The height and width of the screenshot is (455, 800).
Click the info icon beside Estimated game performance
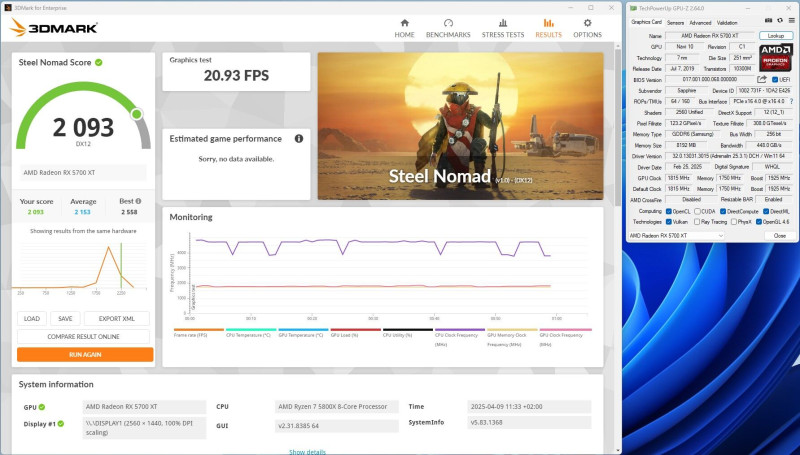click(x=299, y=139)
